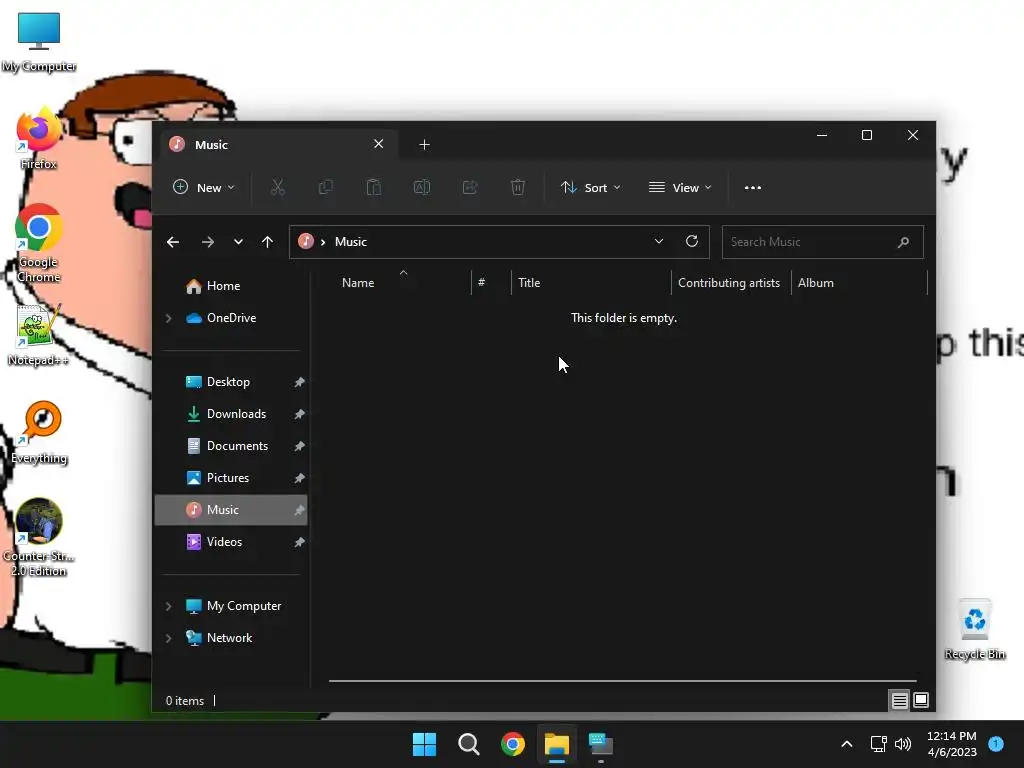Click the pin icon next to Documents
The image size is (1024, 768).
(299, 446)
